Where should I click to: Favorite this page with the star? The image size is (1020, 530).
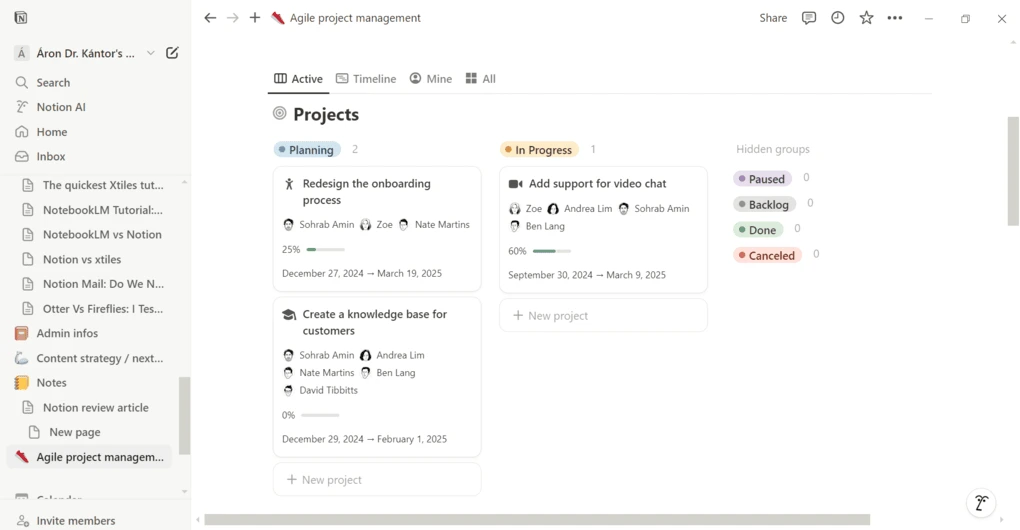866,18
